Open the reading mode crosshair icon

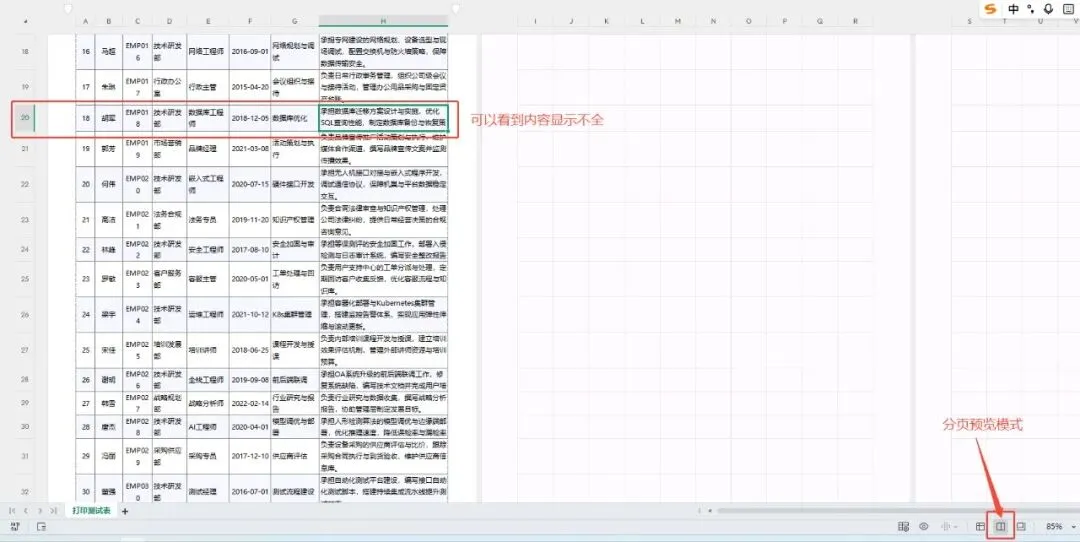click(946, 526)
